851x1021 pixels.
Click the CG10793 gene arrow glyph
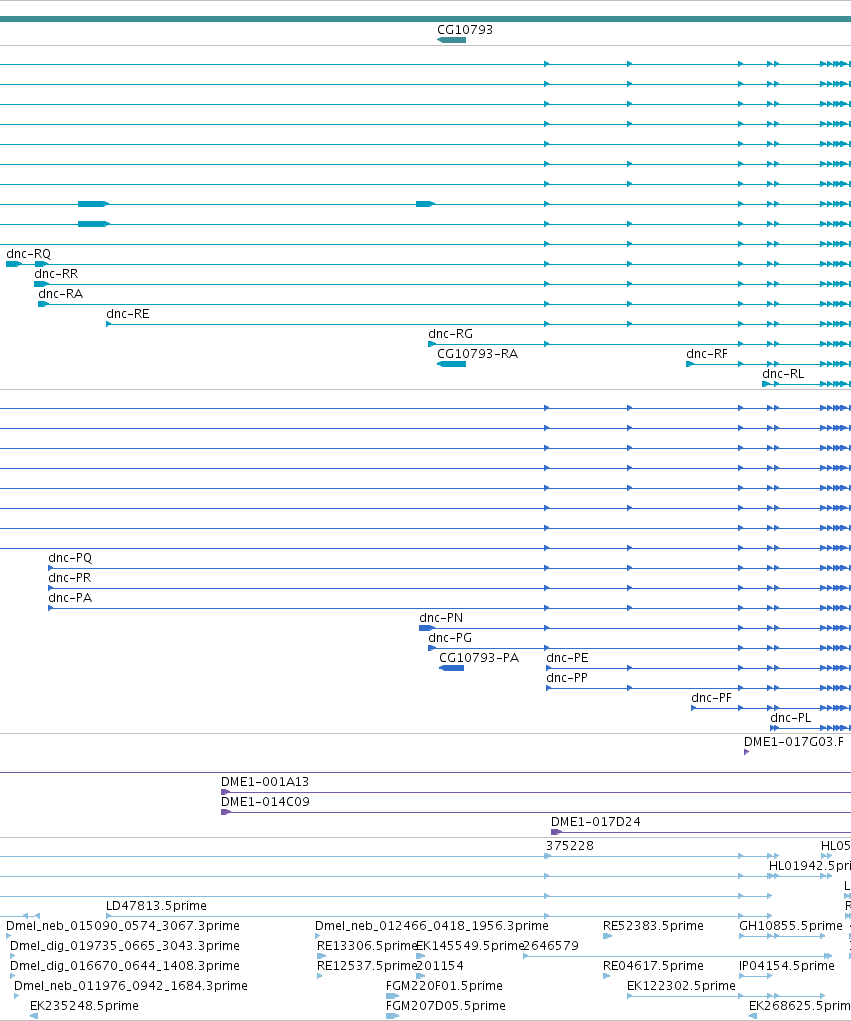451,40
